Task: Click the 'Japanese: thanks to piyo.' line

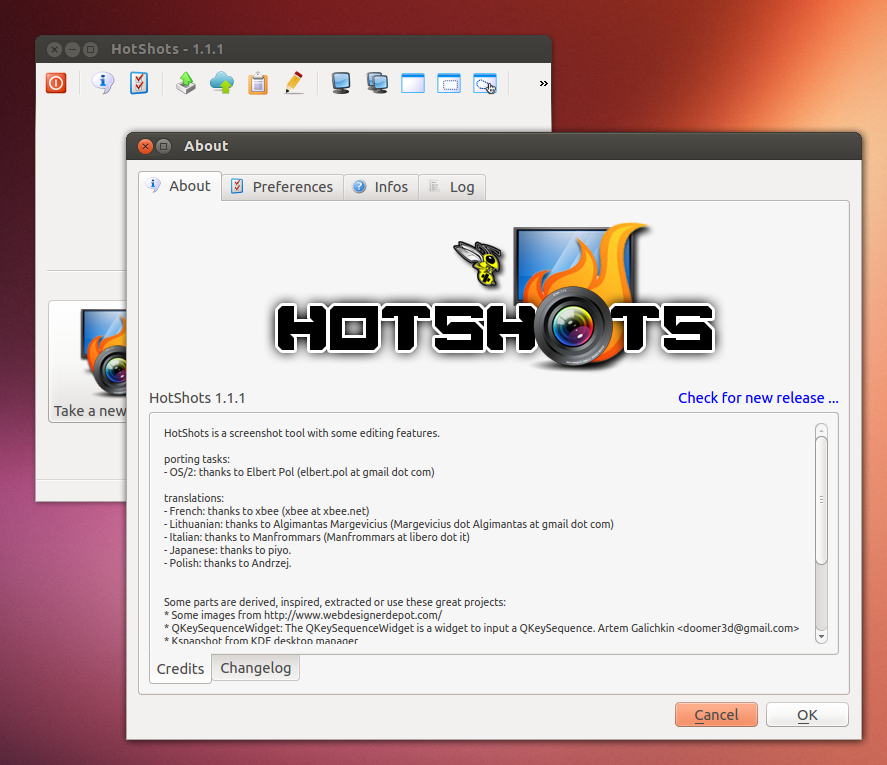Action: (227, 550)
